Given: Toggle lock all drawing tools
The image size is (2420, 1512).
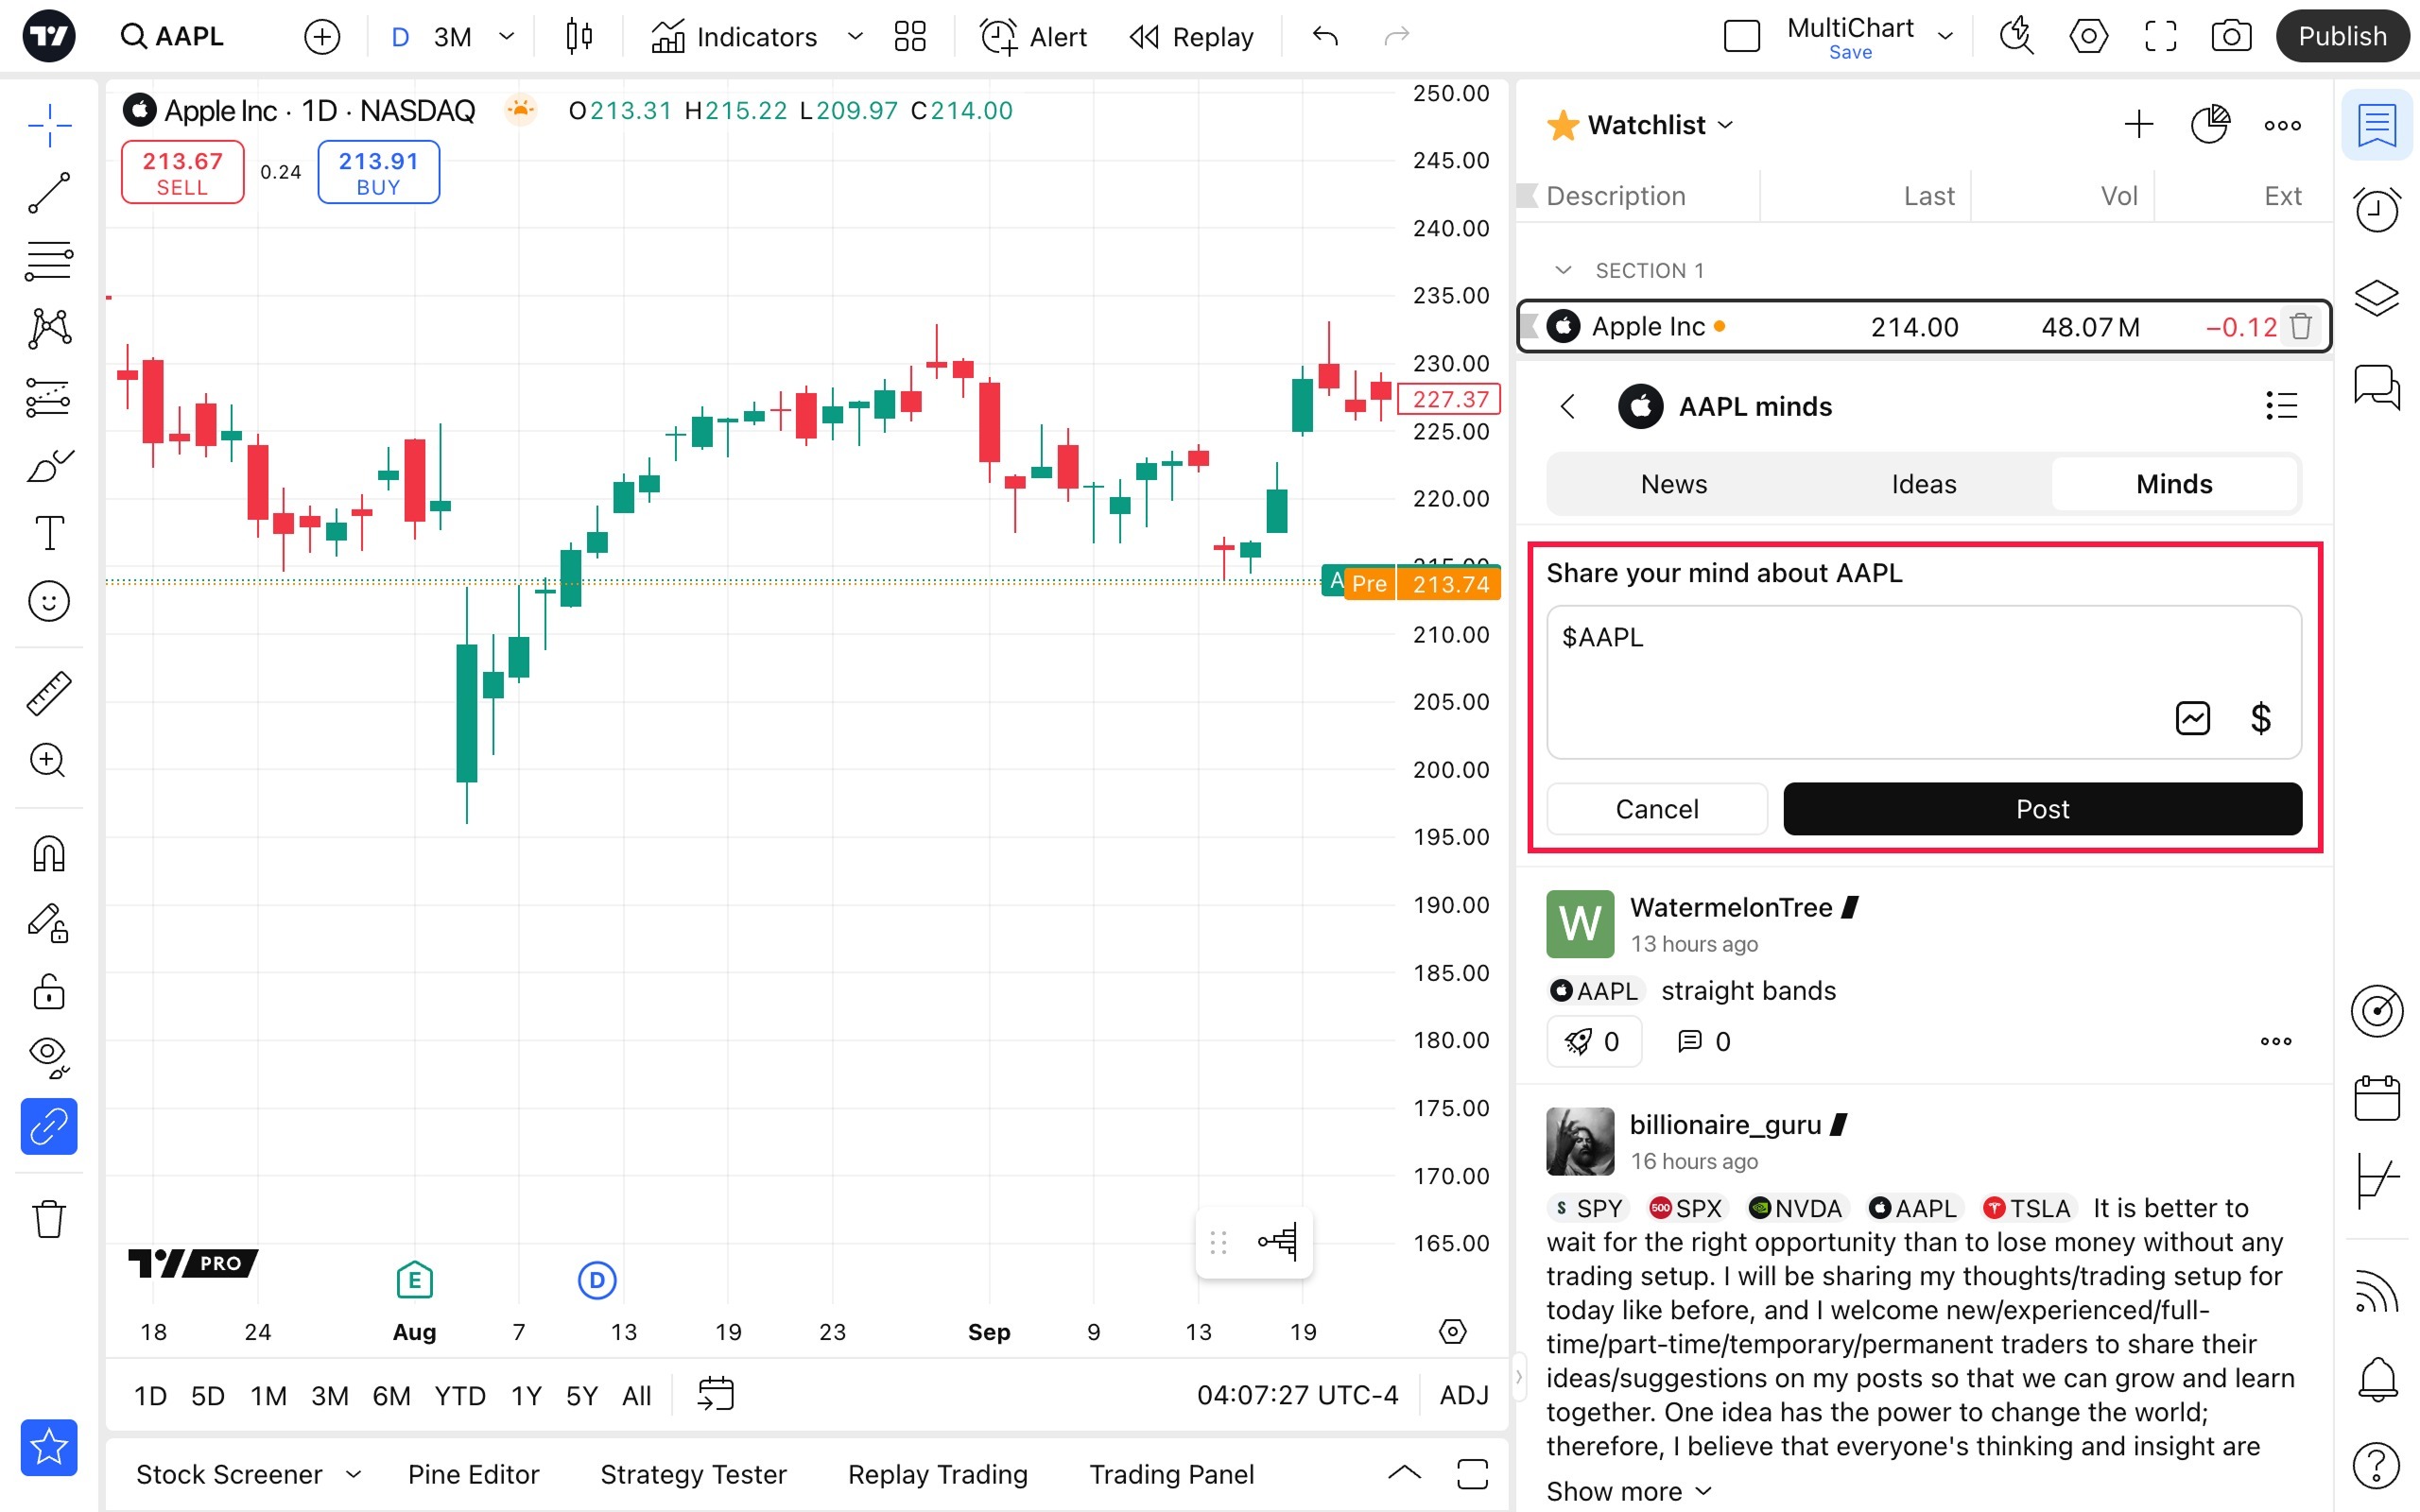Looking at the screenshot, I should click(x=49, y=992).
